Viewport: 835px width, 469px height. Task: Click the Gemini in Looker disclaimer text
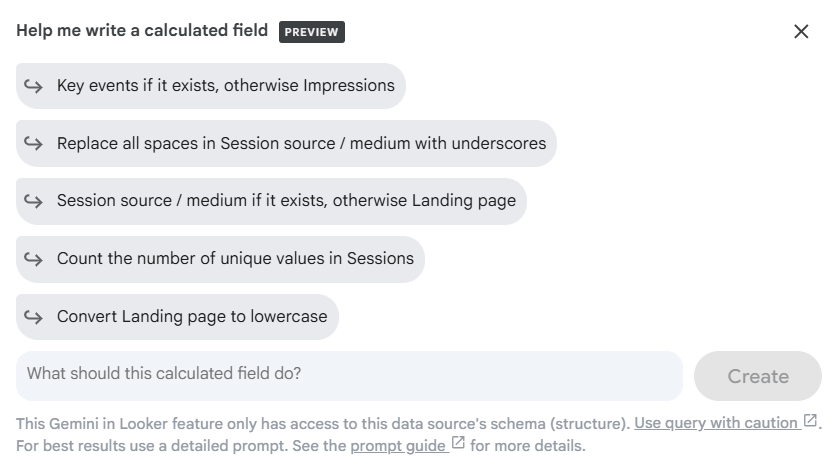click(x=323, y=424)
